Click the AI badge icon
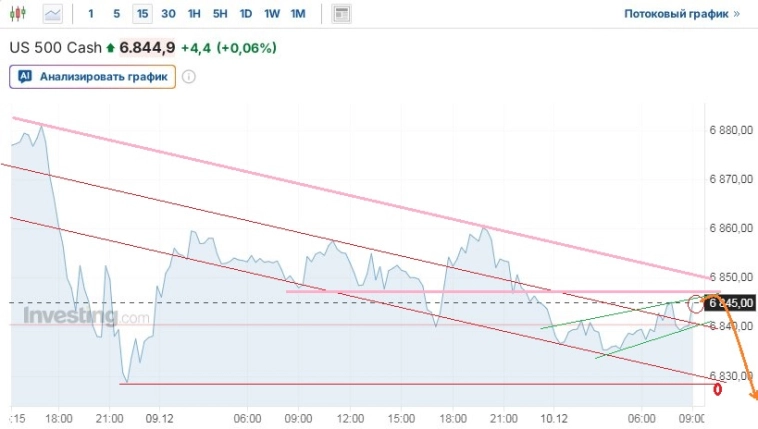 [x=25, y=76]
